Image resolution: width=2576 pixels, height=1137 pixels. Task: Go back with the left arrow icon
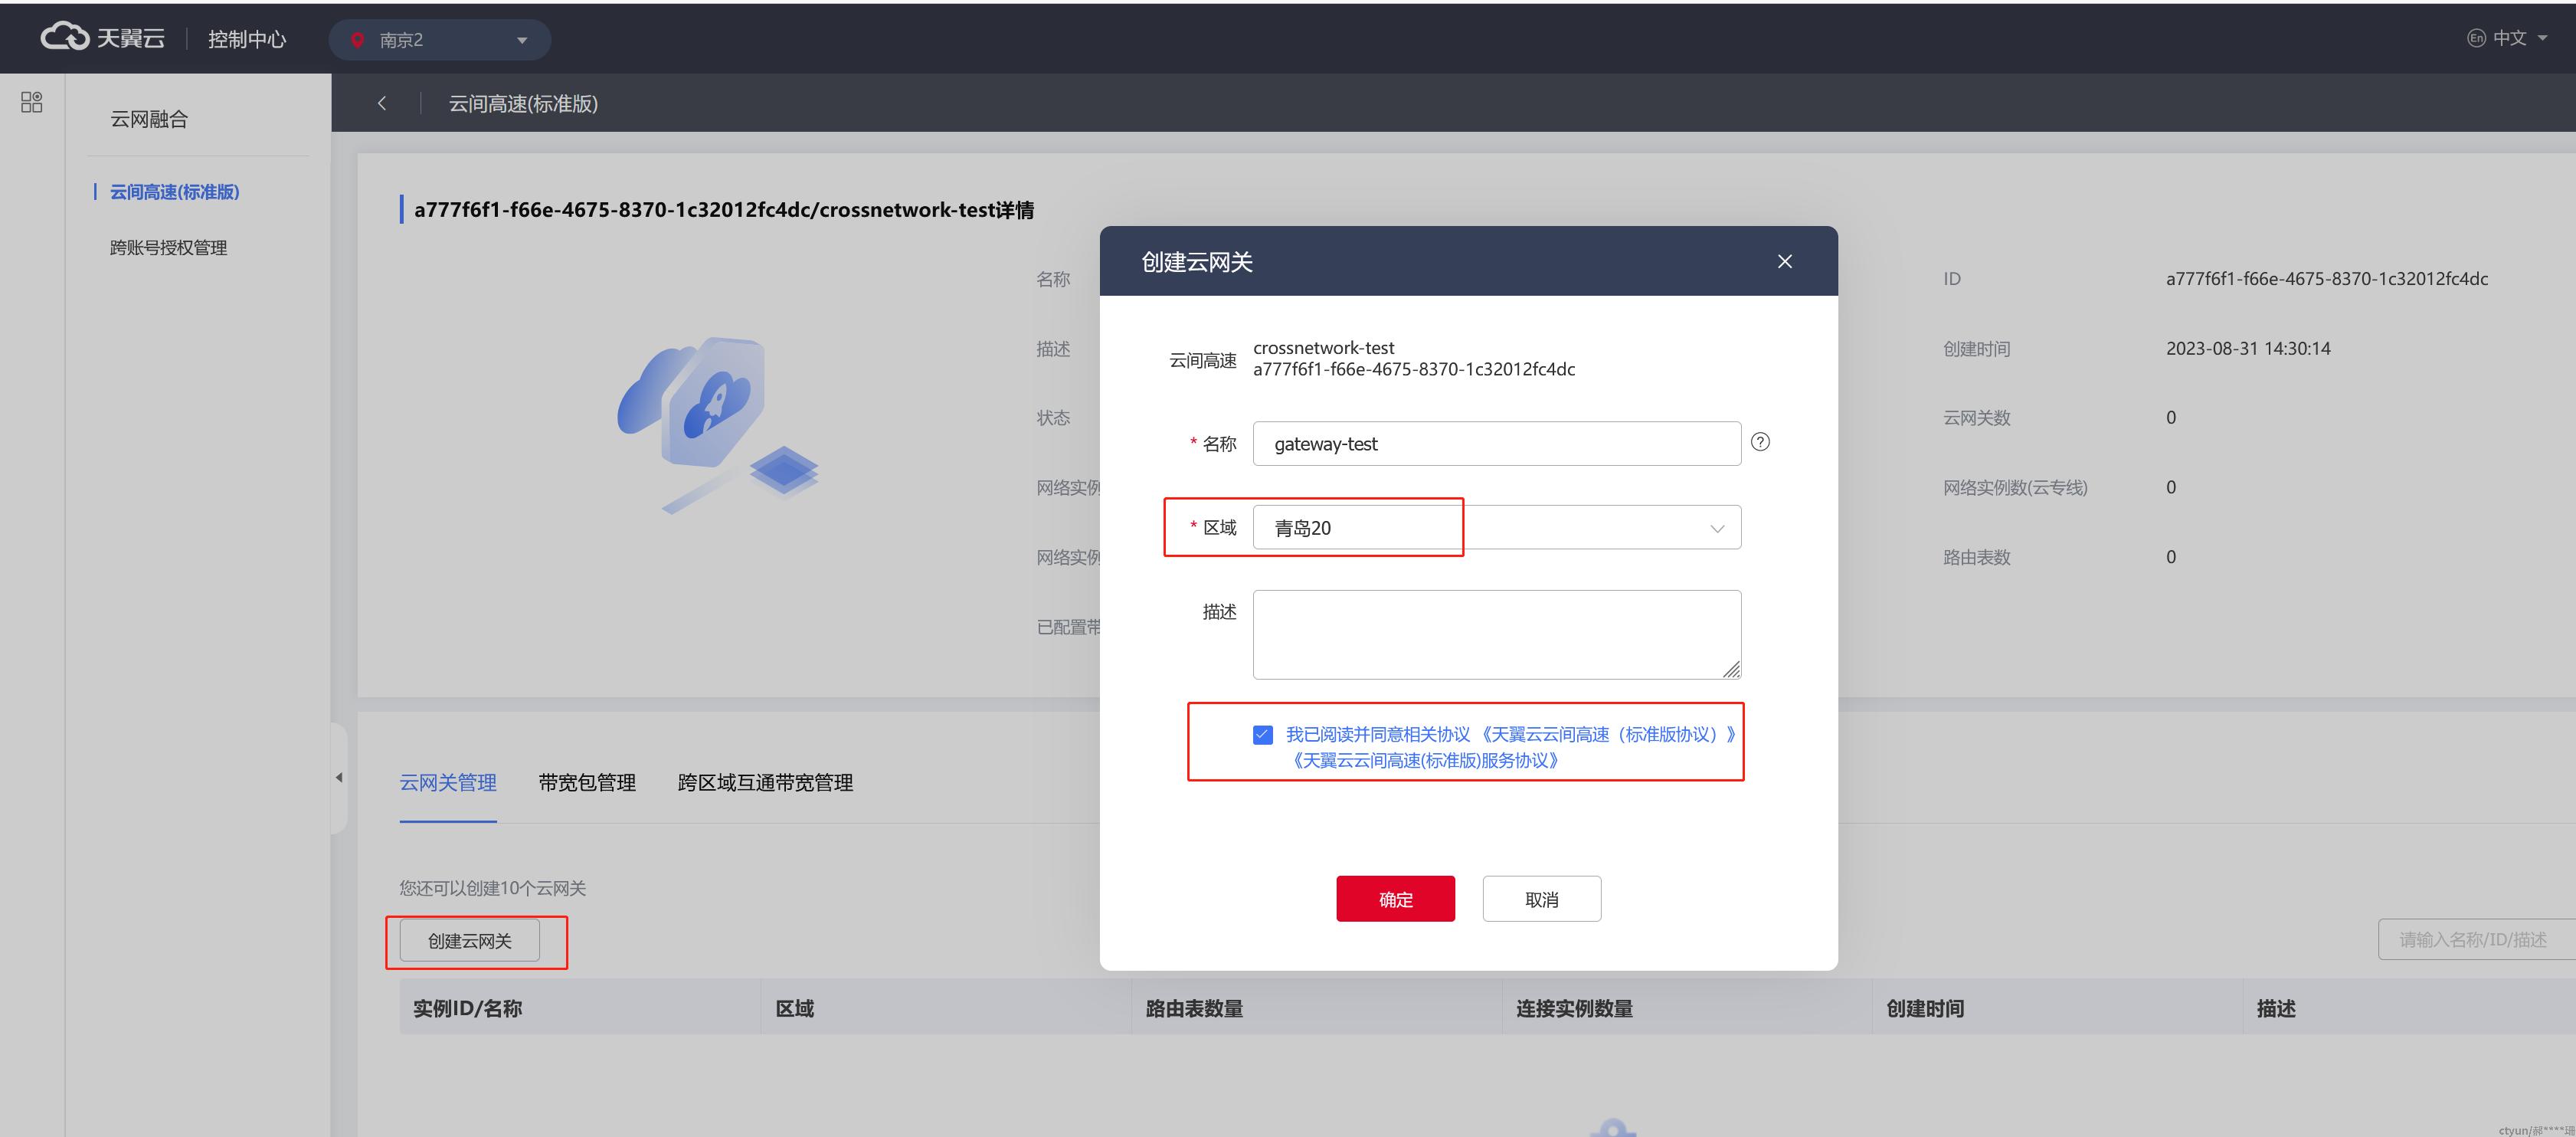click(381, 103)
